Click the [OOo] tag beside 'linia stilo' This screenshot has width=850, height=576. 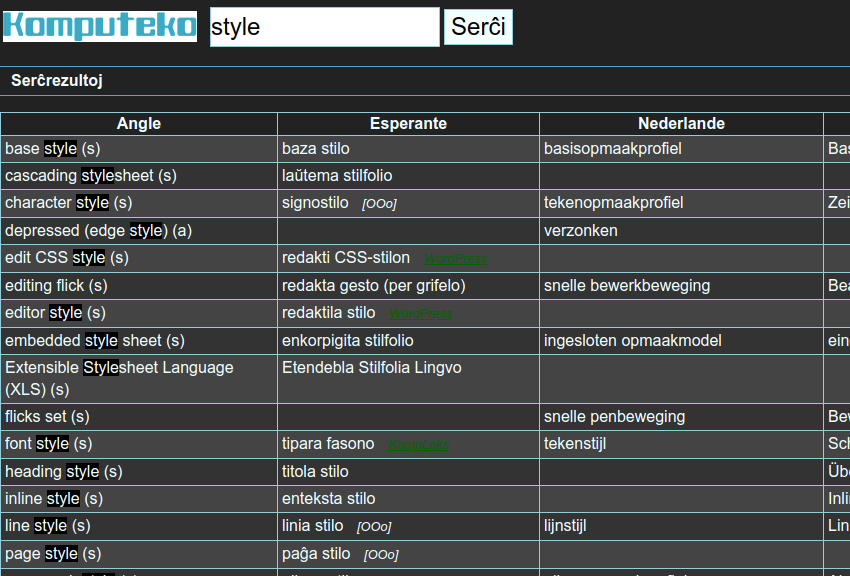[374, 527]
